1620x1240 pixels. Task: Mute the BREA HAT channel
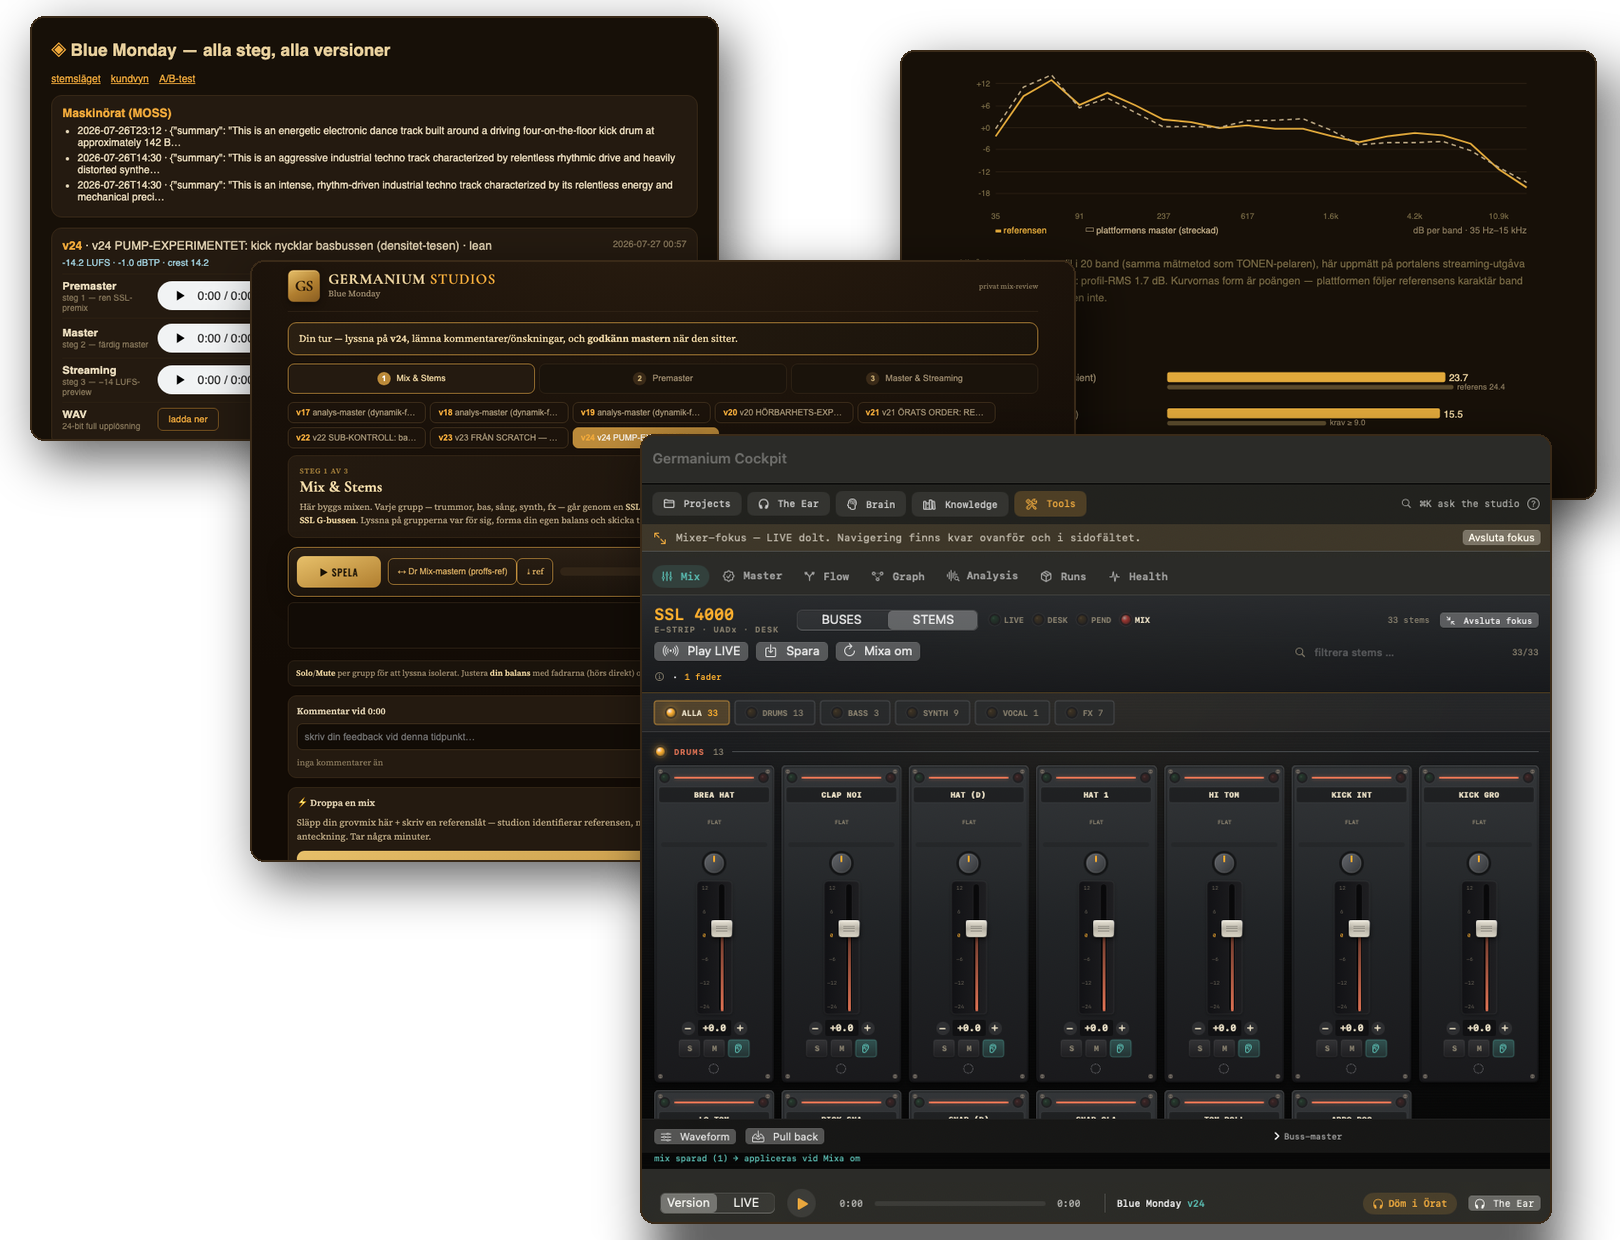714,1048
